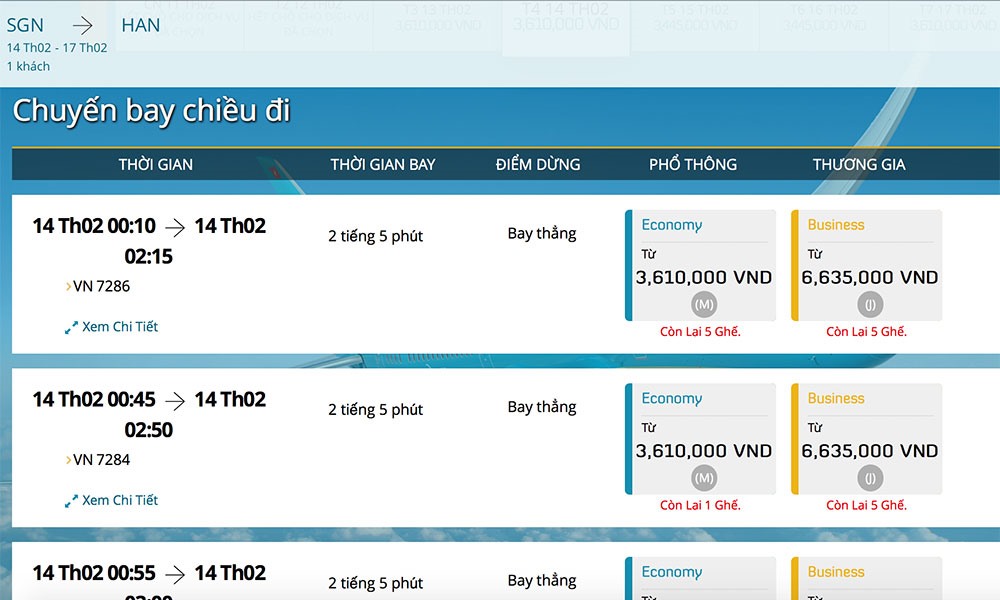Screen dimensions: 1000x600
Task: Open flight number VN 7284
Action: point(101,460)
